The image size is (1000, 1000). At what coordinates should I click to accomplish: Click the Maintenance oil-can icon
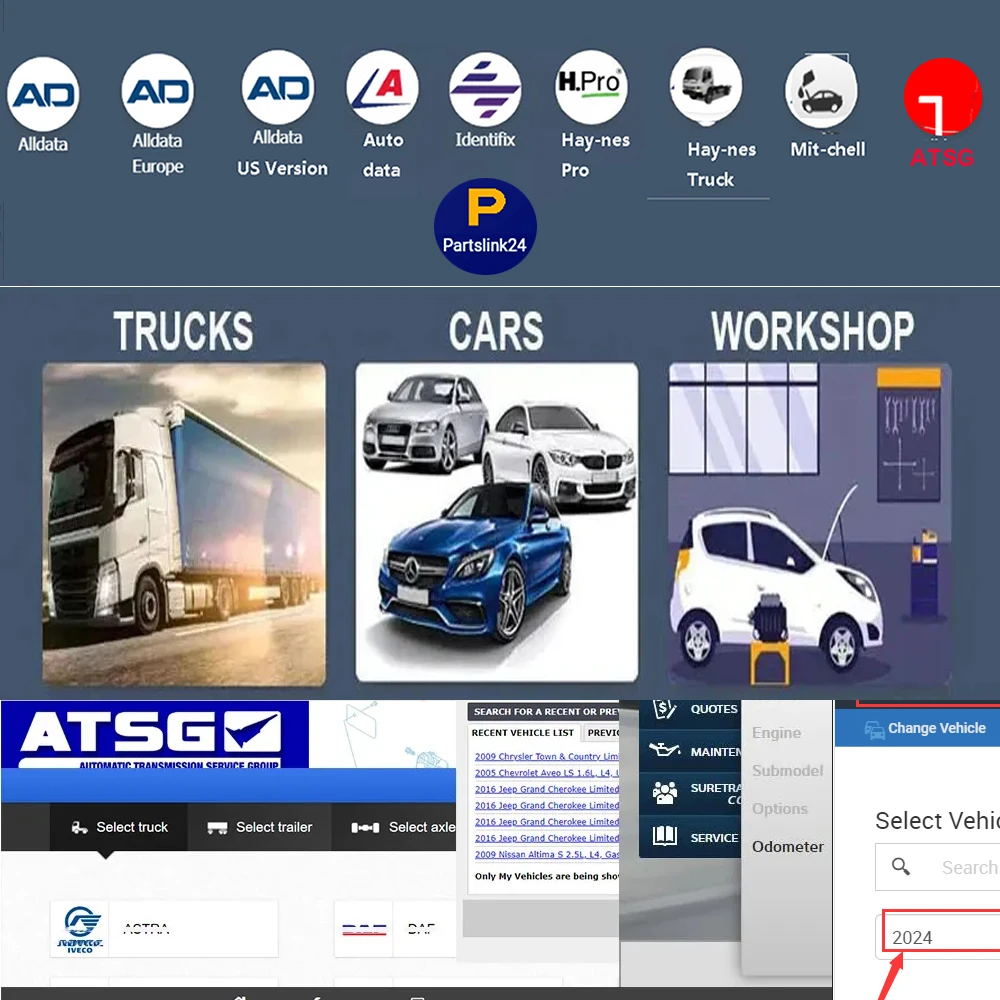664,749
